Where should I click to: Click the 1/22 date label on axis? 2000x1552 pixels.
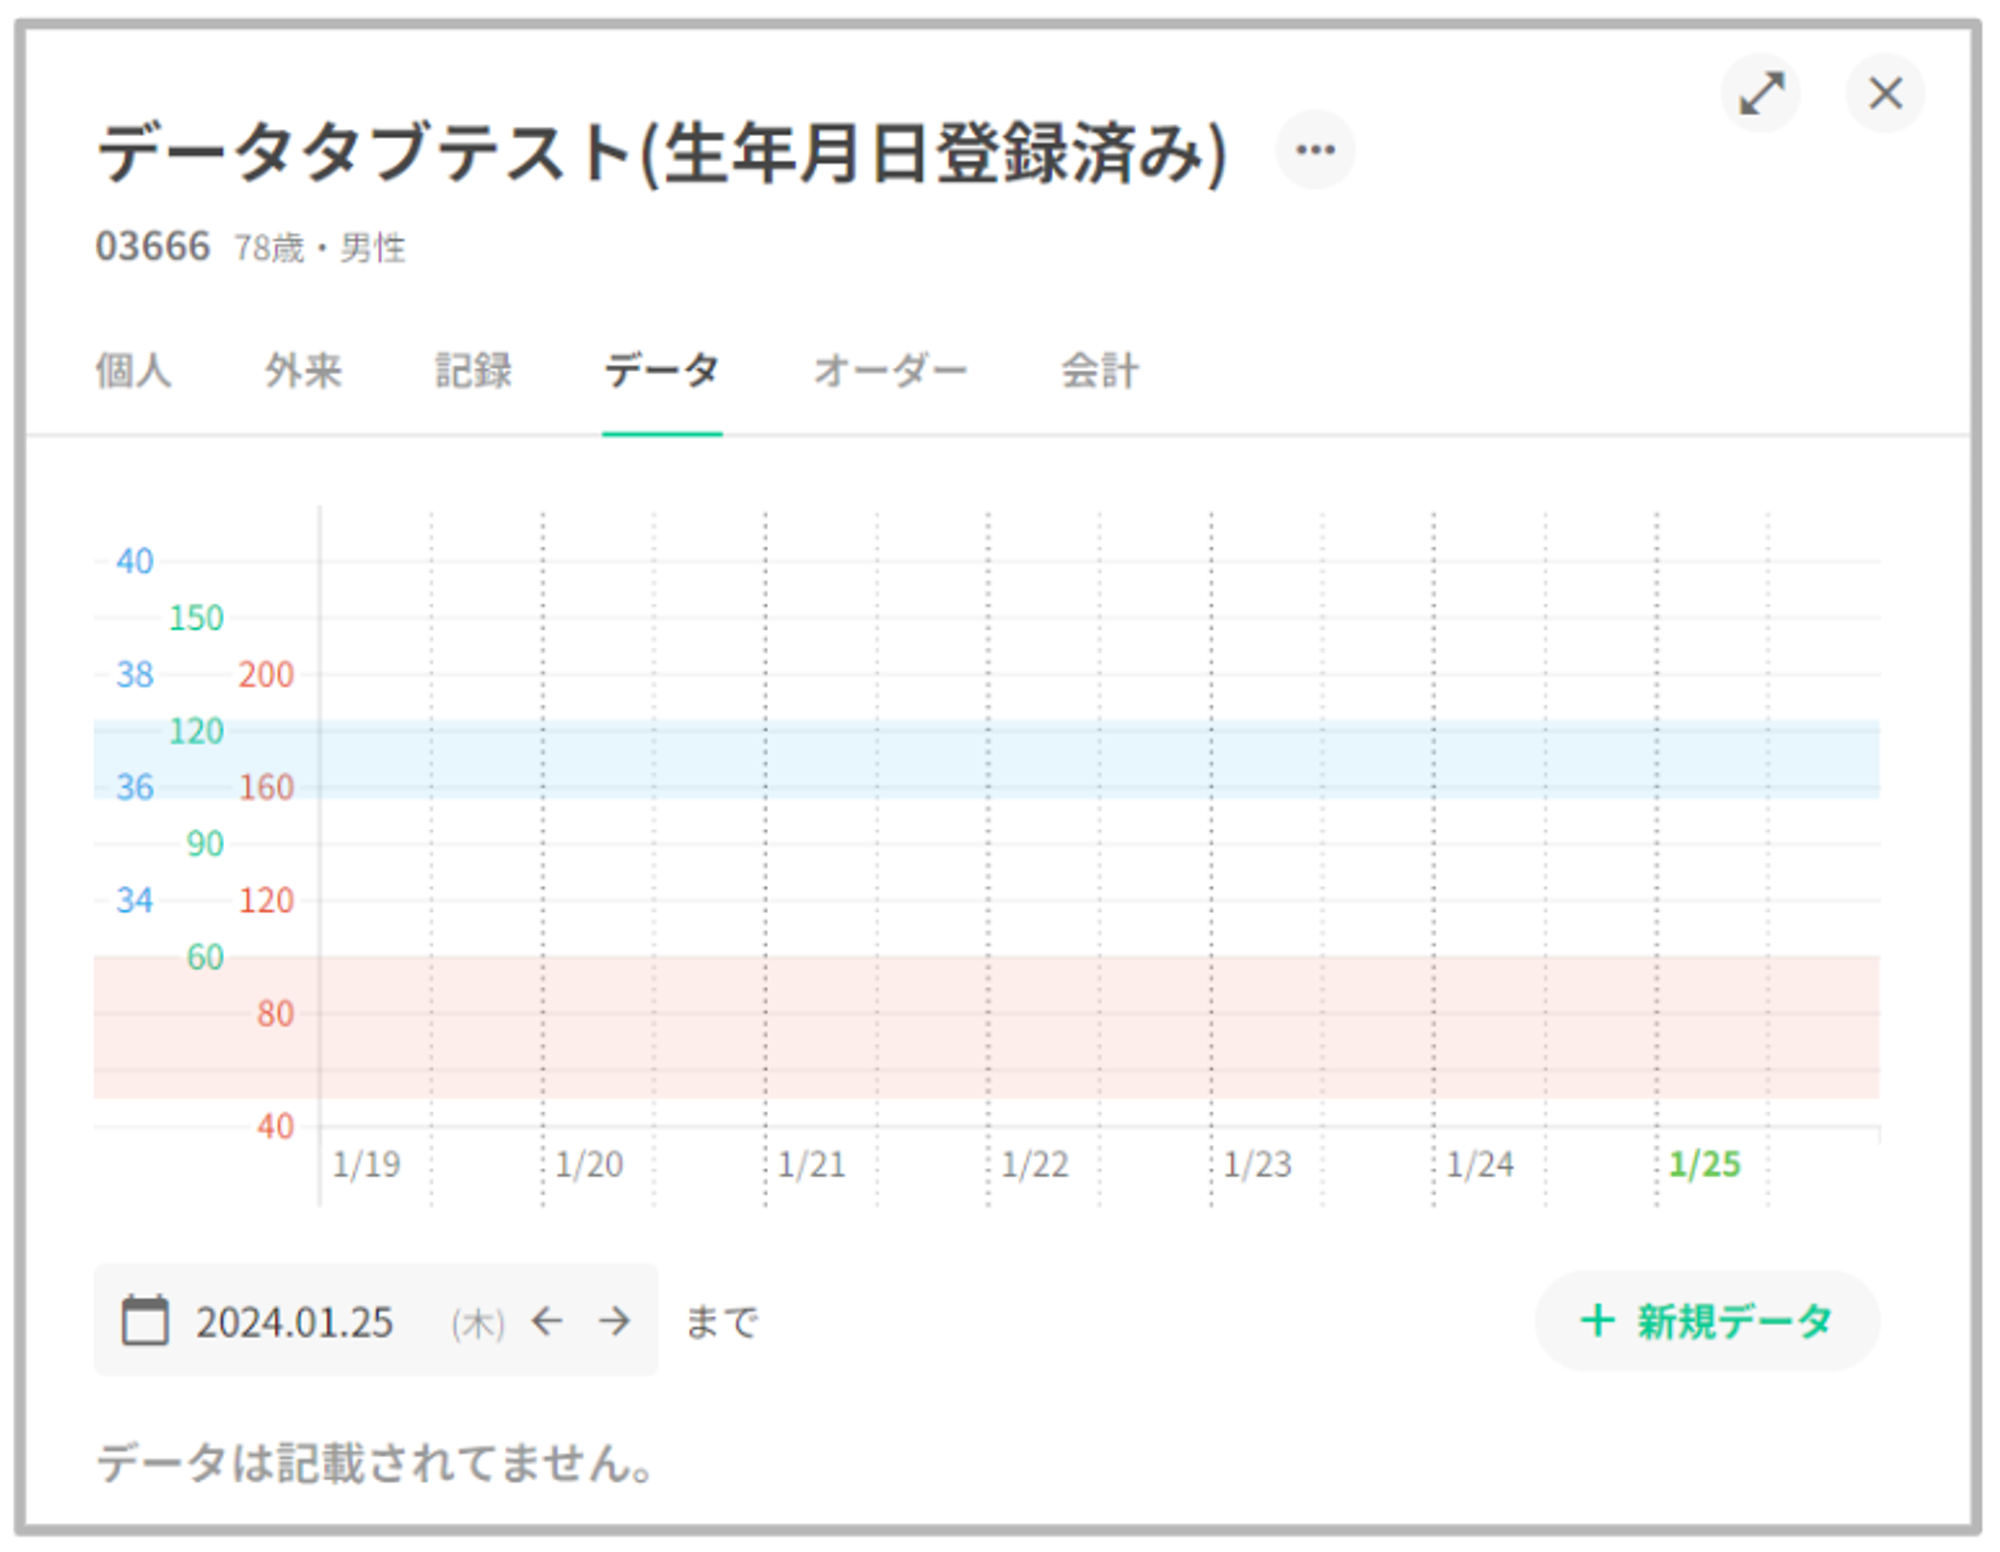click(1034, 1164)
